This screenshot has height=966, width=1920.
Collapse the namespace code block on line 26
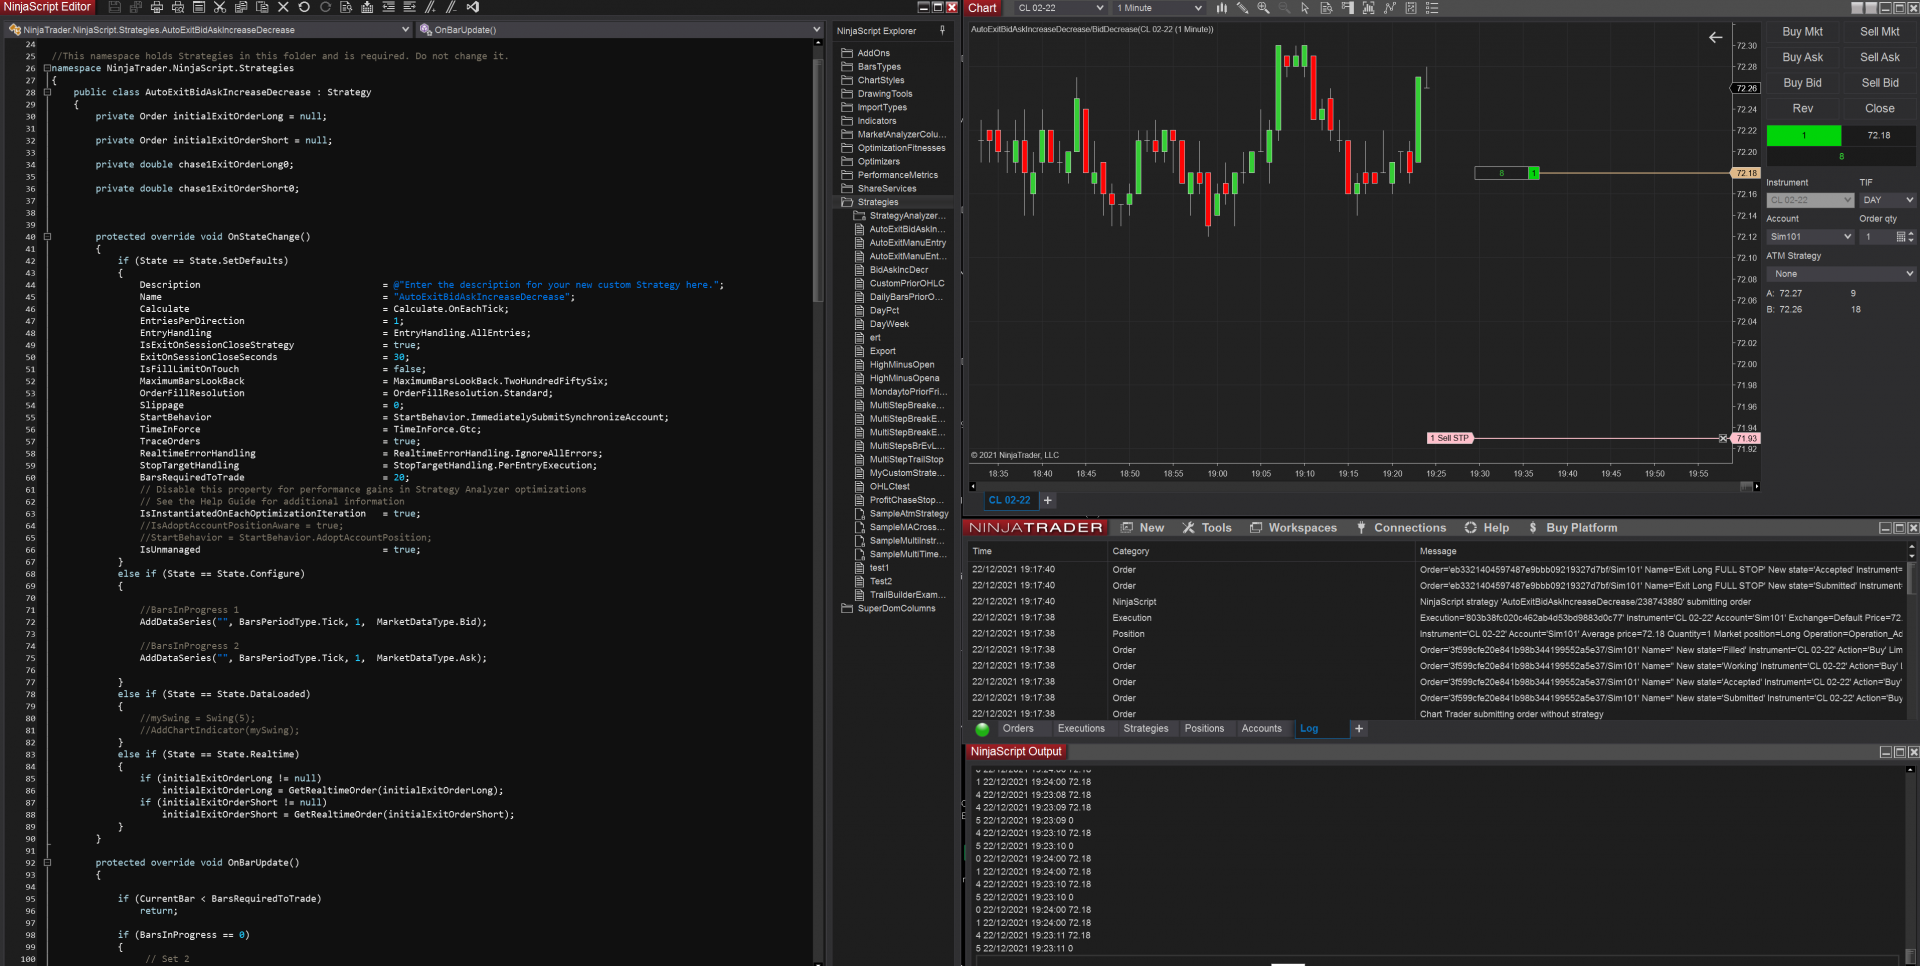47,68
